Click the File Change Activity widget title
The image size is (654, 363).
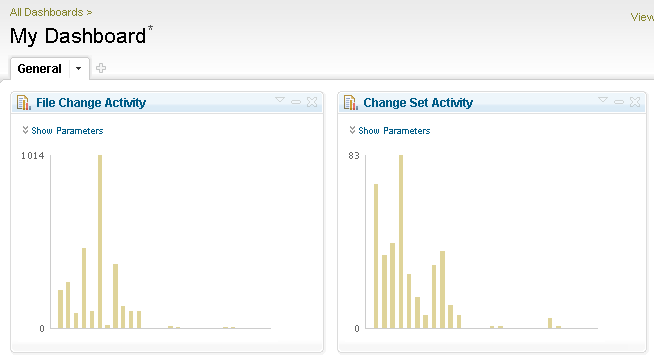click(91, 103)
